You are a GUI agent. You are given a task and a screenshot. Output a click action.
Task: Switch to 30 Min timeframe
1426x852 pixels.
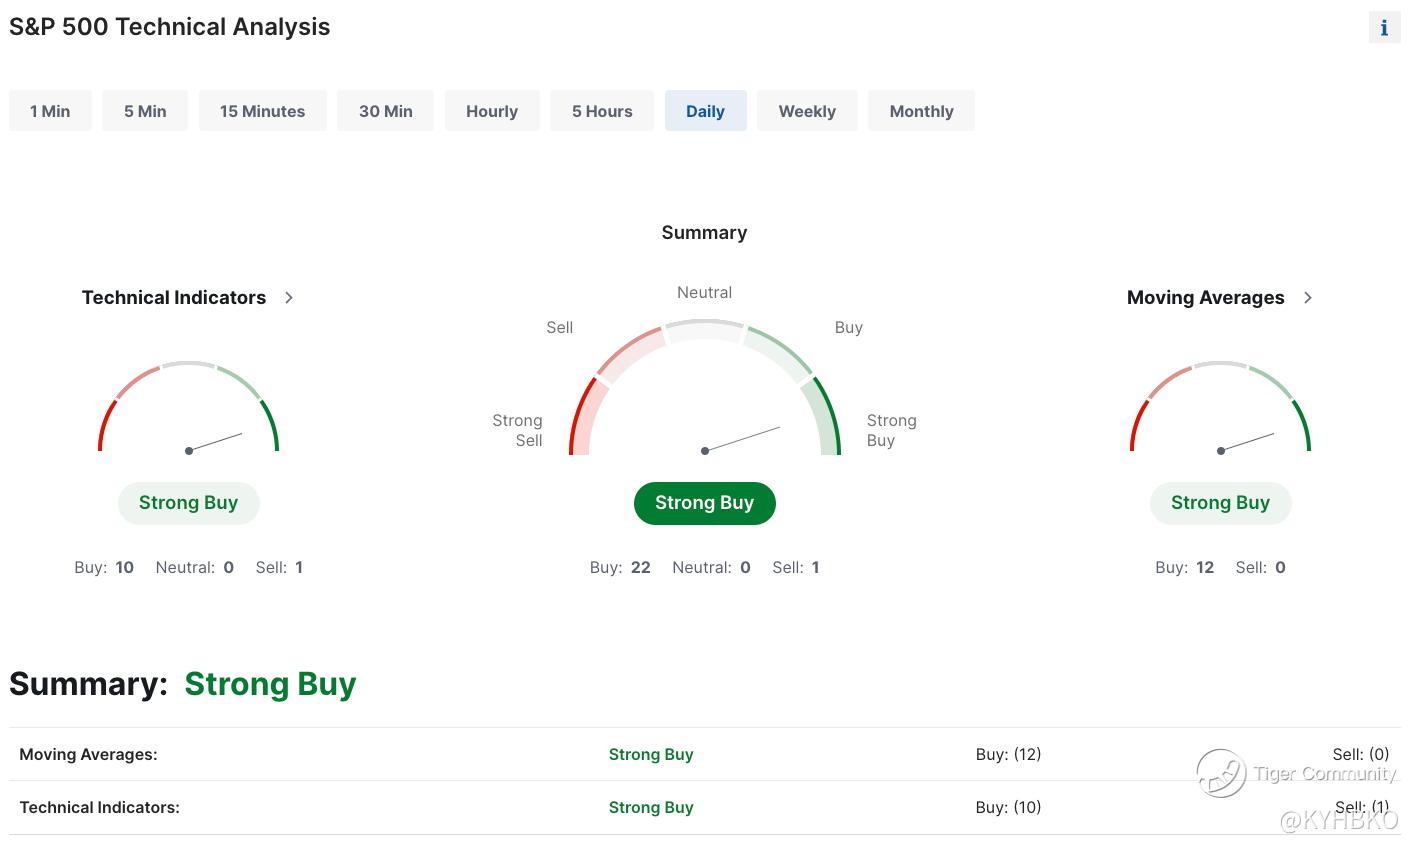[385, 111]
